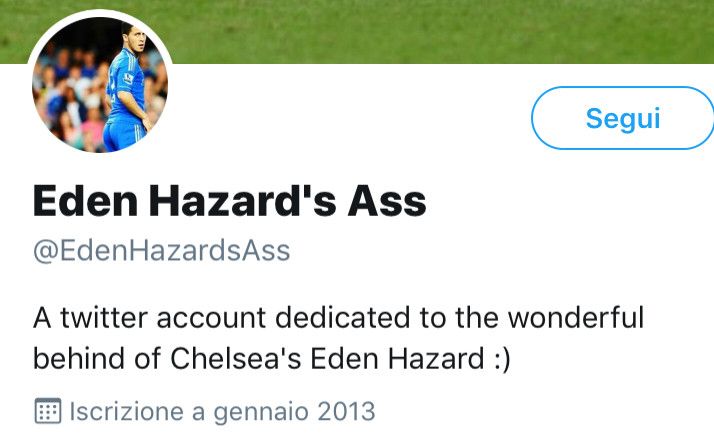This screenshot has width=714, height=434.
Task: Open the green header banner image
Action: point(400,28)
